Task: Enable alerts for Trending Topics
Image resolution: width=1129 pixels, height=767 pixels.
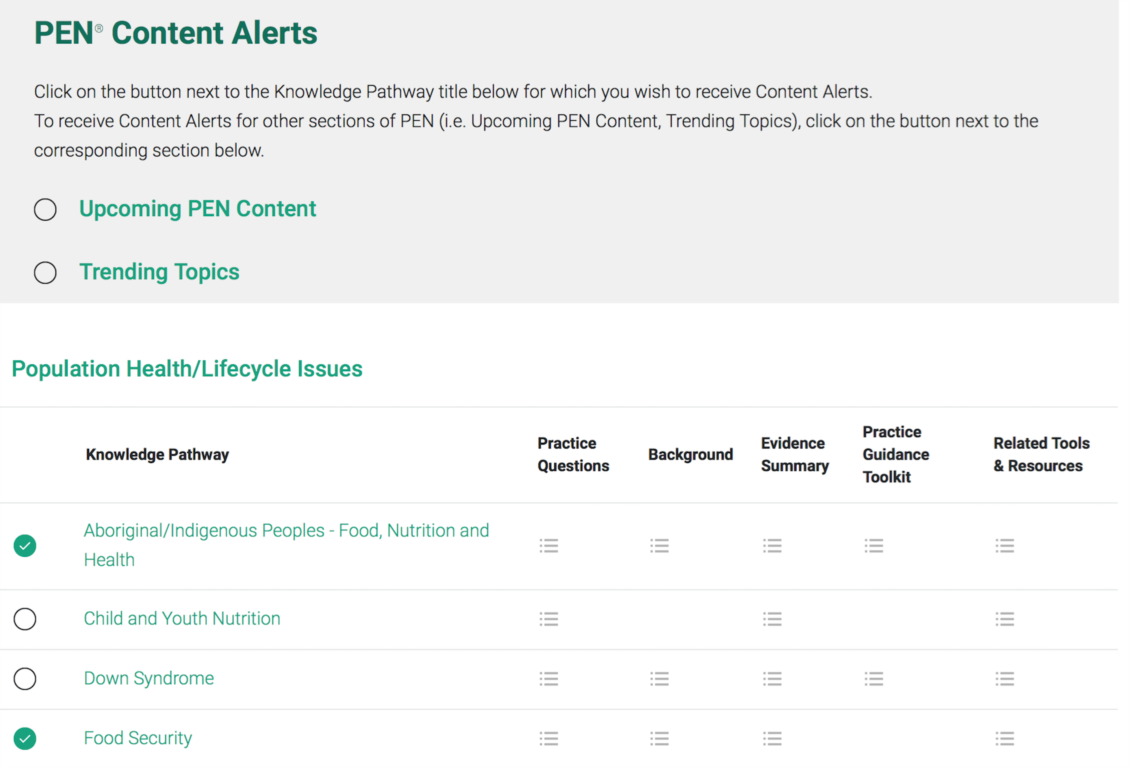Action: (x=45, y=272)
